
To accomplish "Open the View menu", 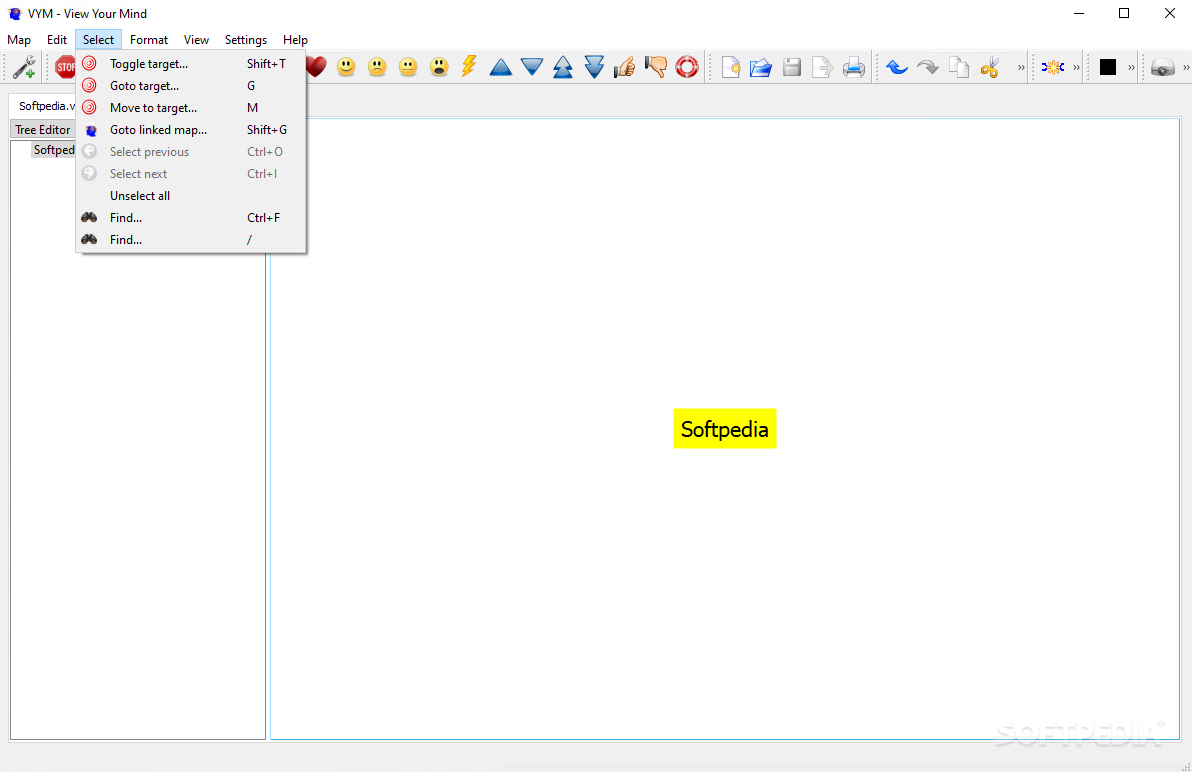I will [x=196, y=40].
